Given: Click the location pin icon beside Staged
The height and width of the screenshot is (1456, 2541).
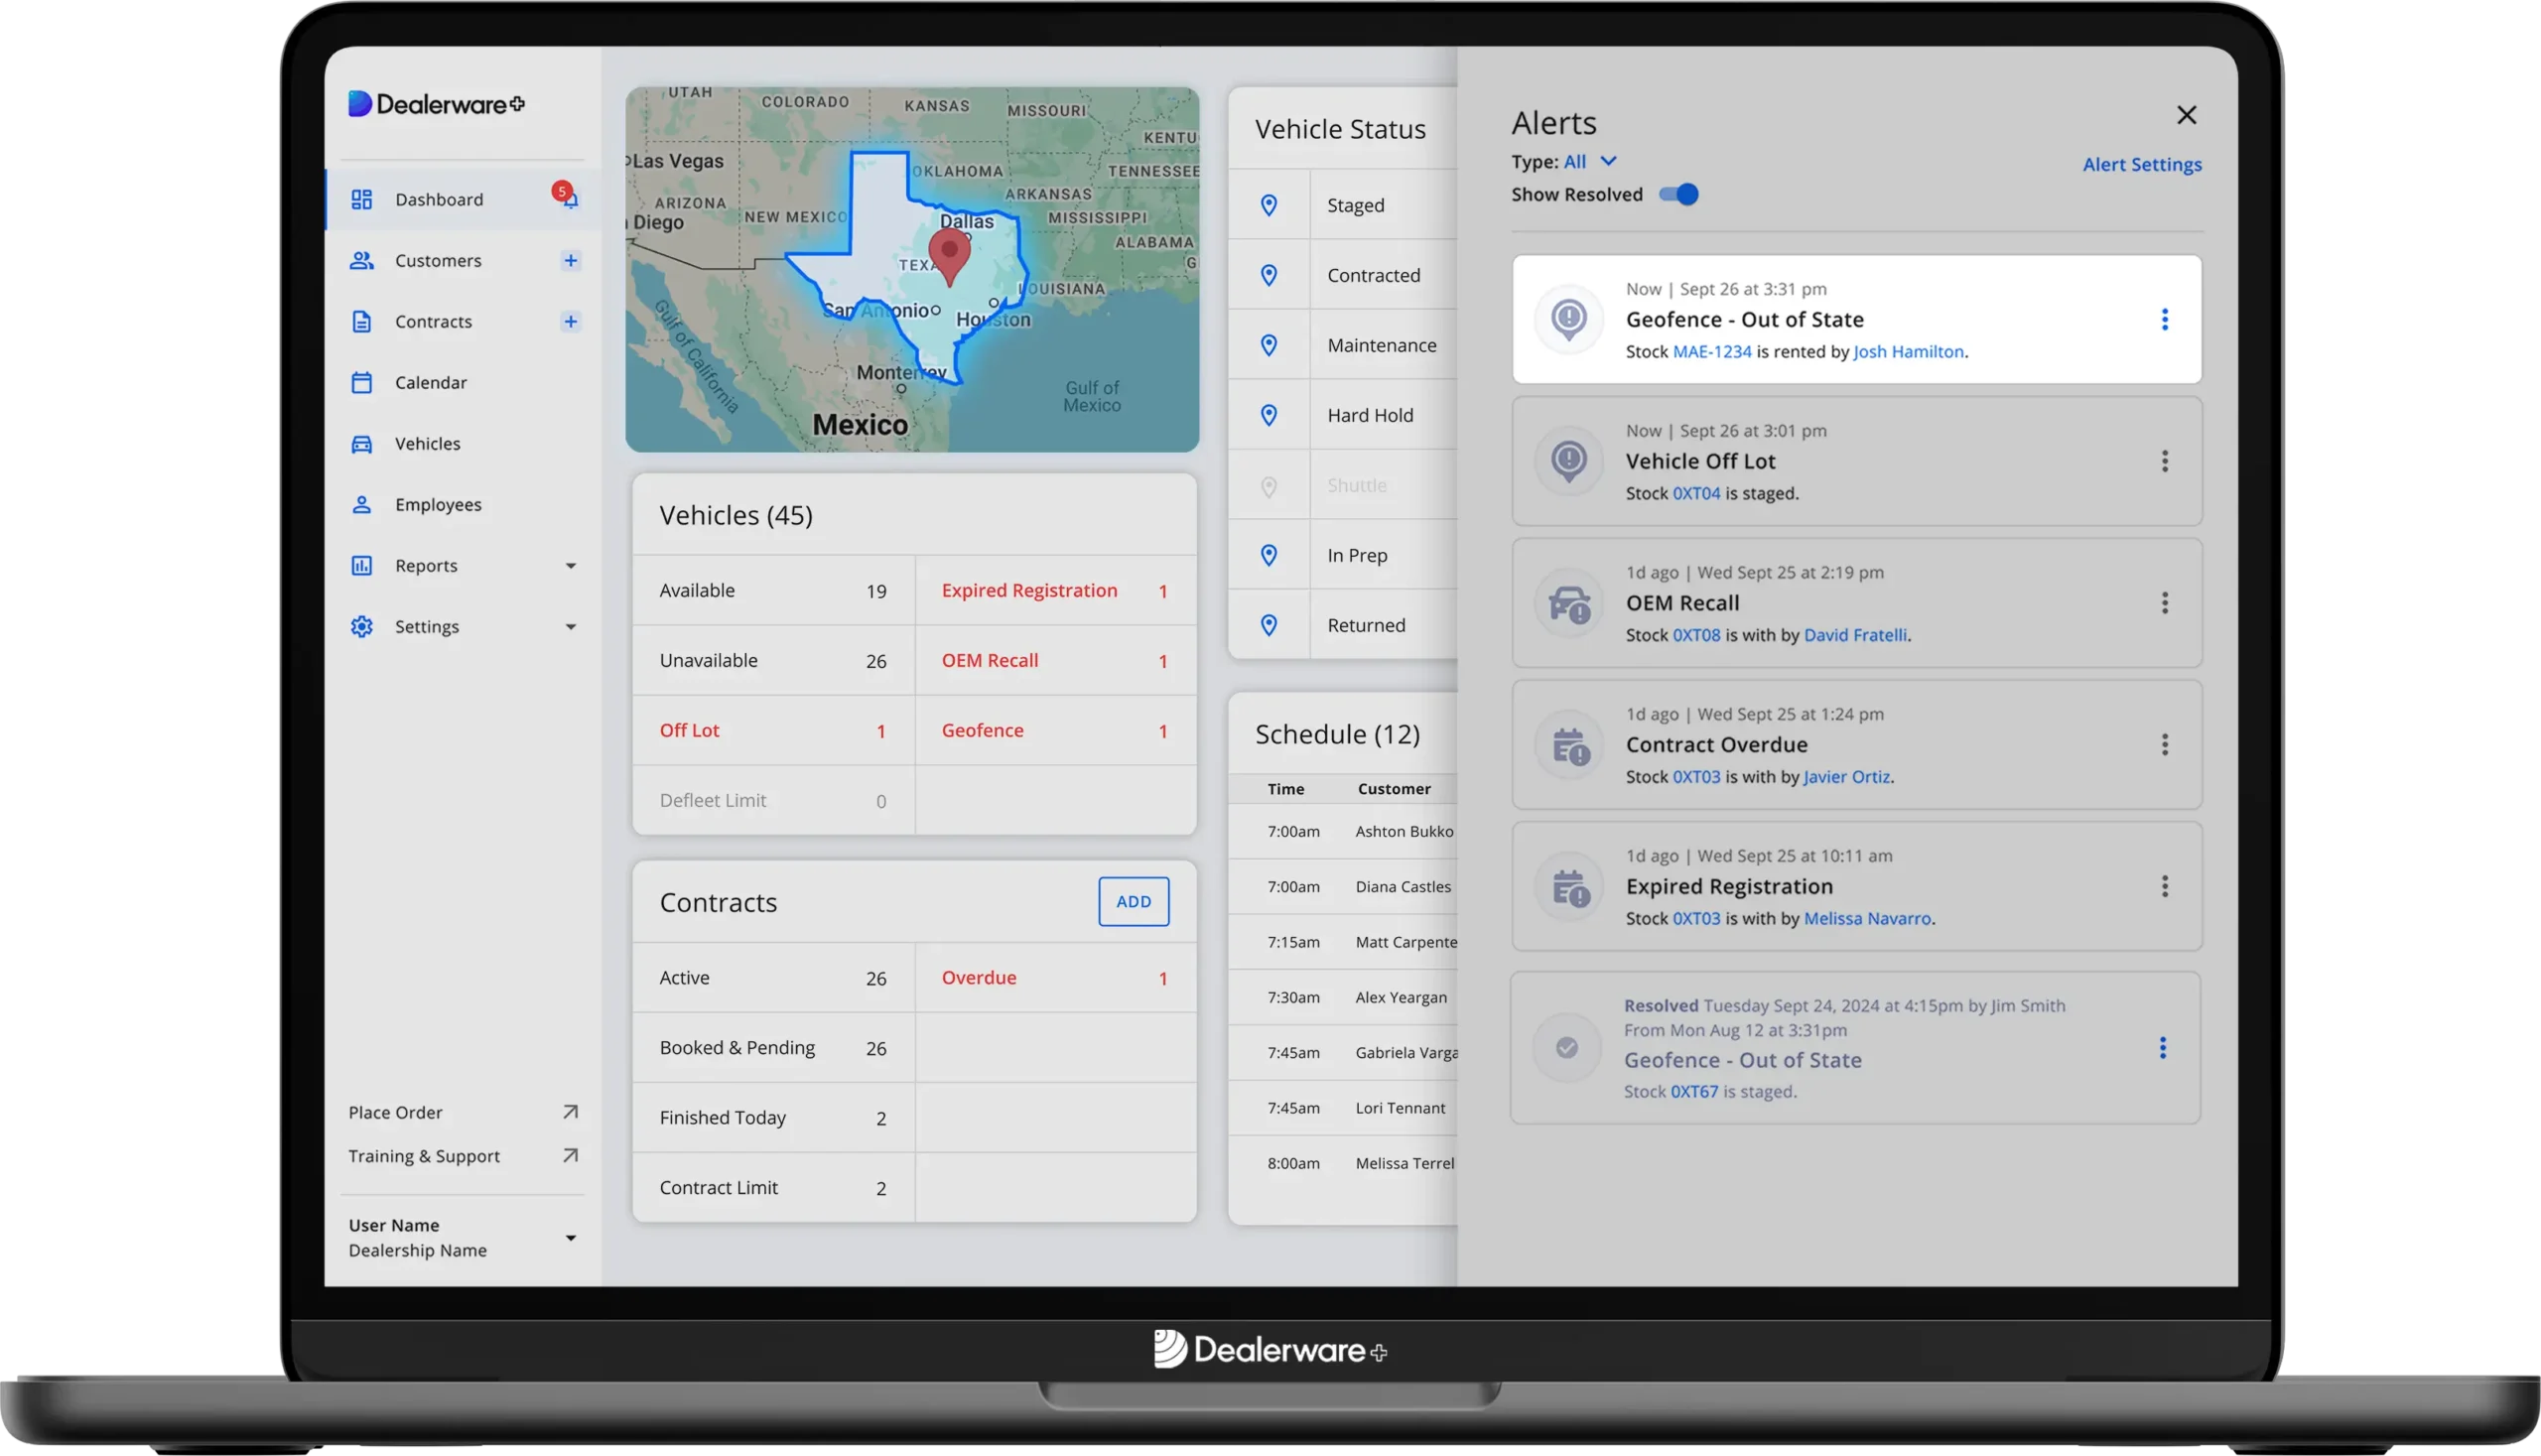Looking at the screenshot, I should click(x=1269, y=205).
